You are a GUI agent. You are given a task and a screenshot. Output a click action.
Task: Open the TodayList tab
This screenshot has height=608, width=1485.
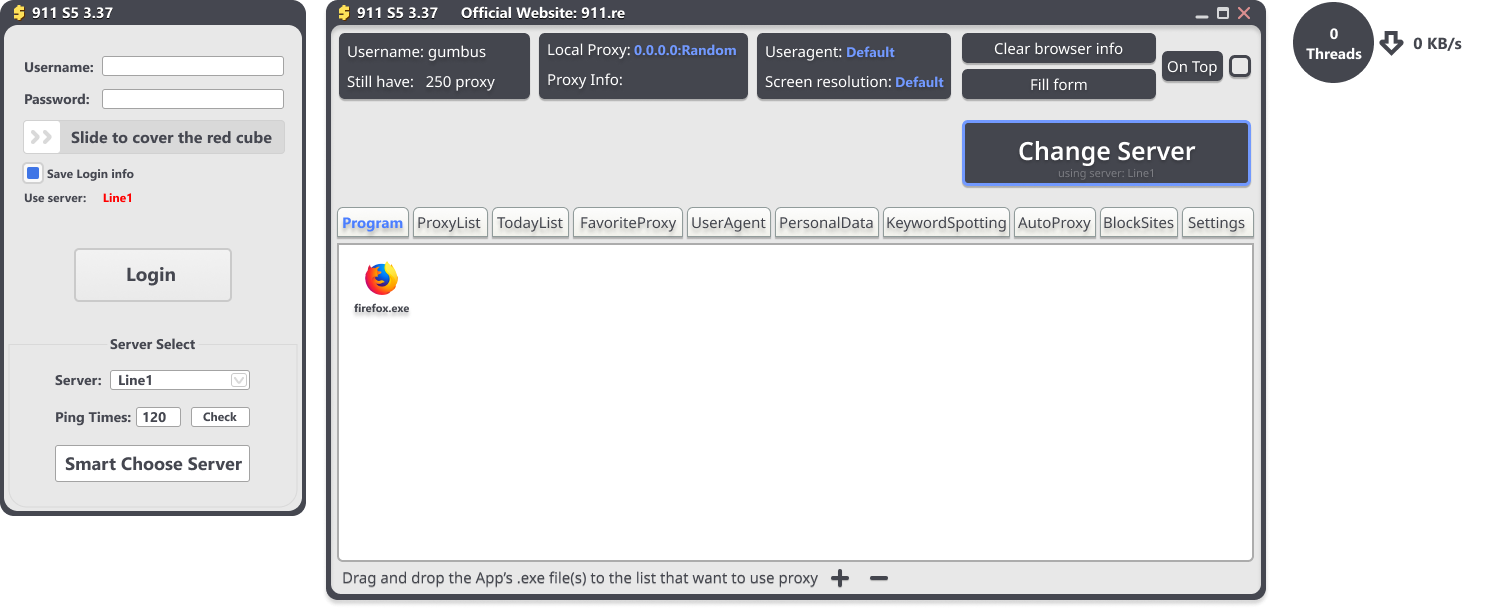(x=530, y=223)
